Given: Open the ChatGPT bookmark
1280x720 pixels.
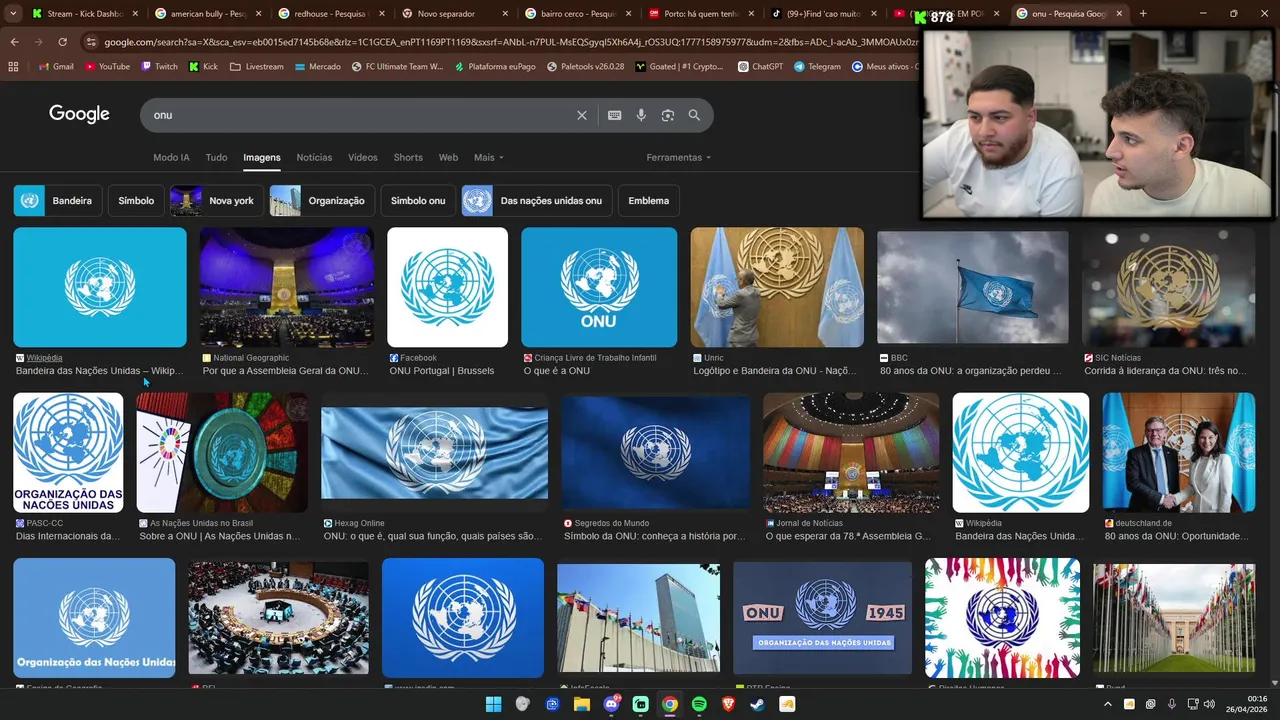Looking at the screenshot, I should pos(760,67).
